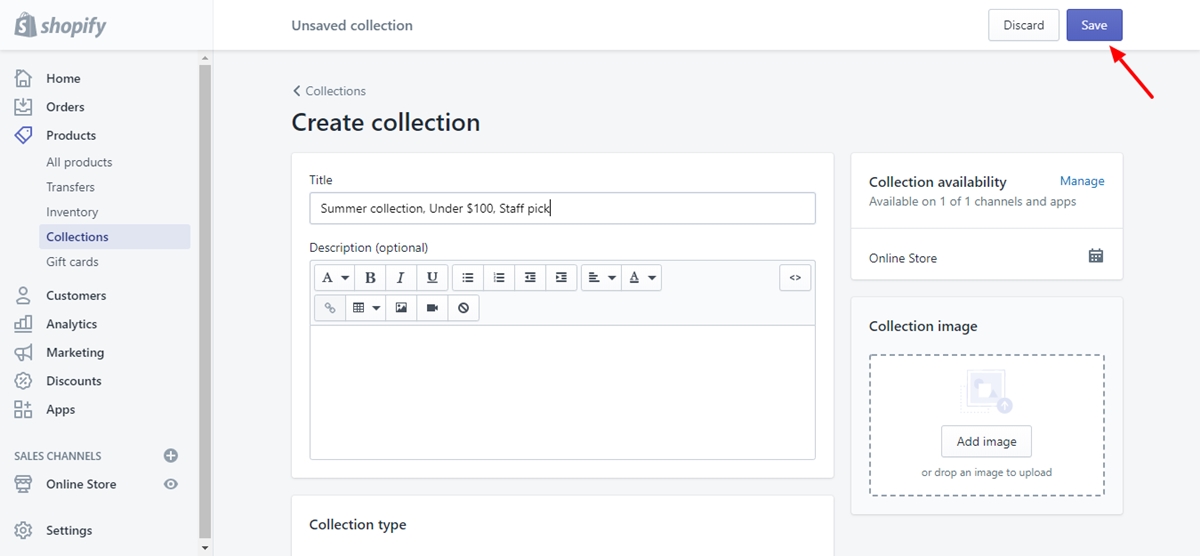Insert a link with the link icon

pyautogui.click(x=330, y=308)
